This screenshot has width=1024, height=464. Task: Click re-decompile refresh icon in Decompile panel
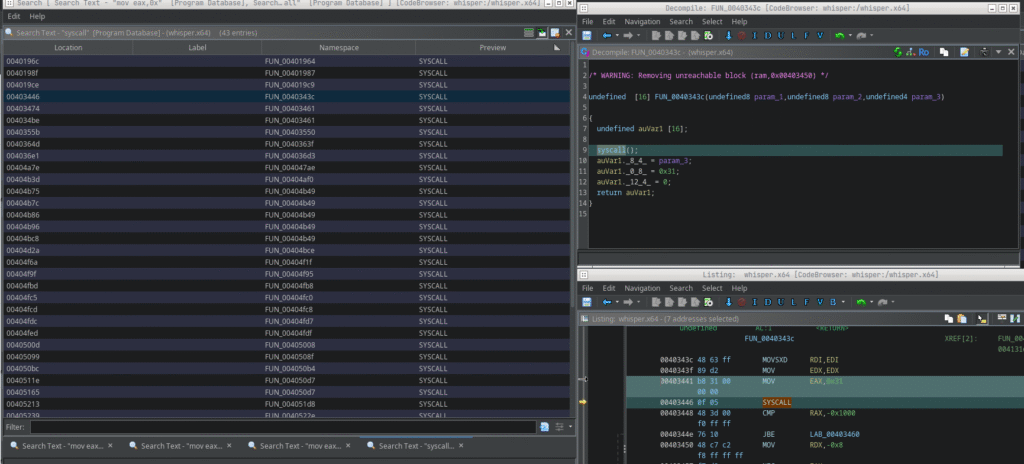[898, 51]
